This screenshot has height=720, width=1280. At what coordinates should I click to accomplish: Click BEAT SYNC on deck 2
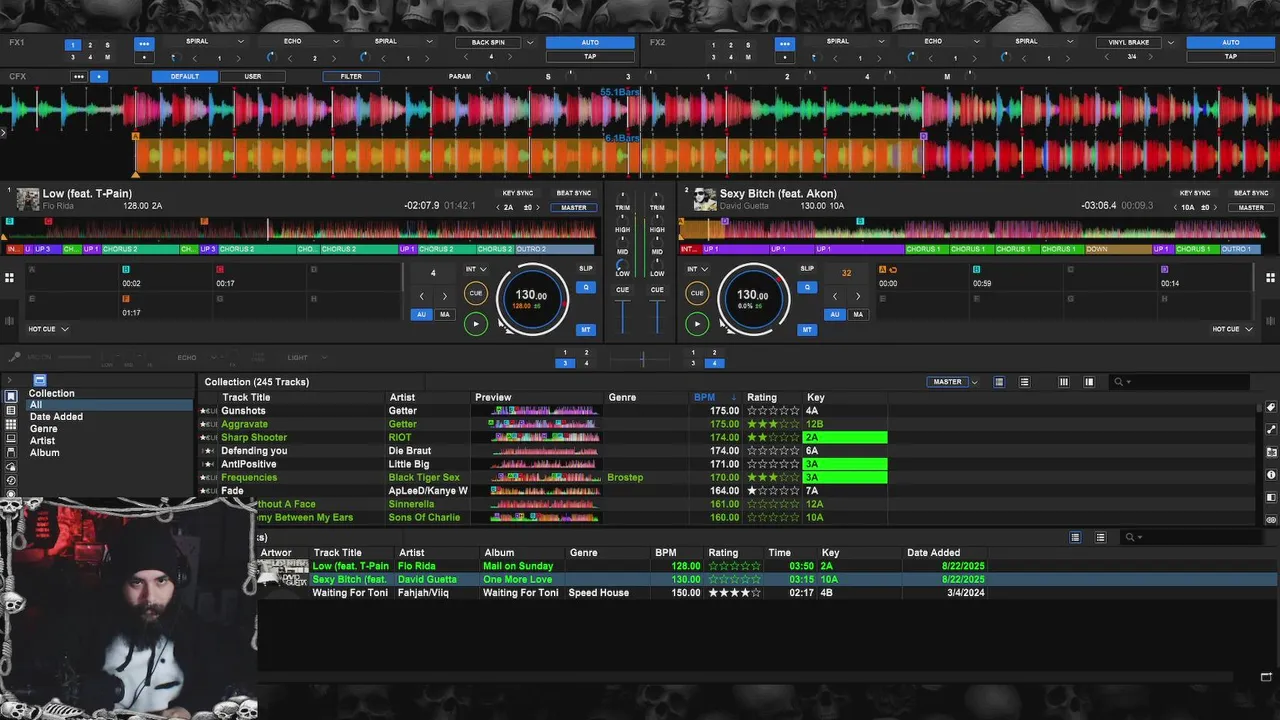point(1251,193)
